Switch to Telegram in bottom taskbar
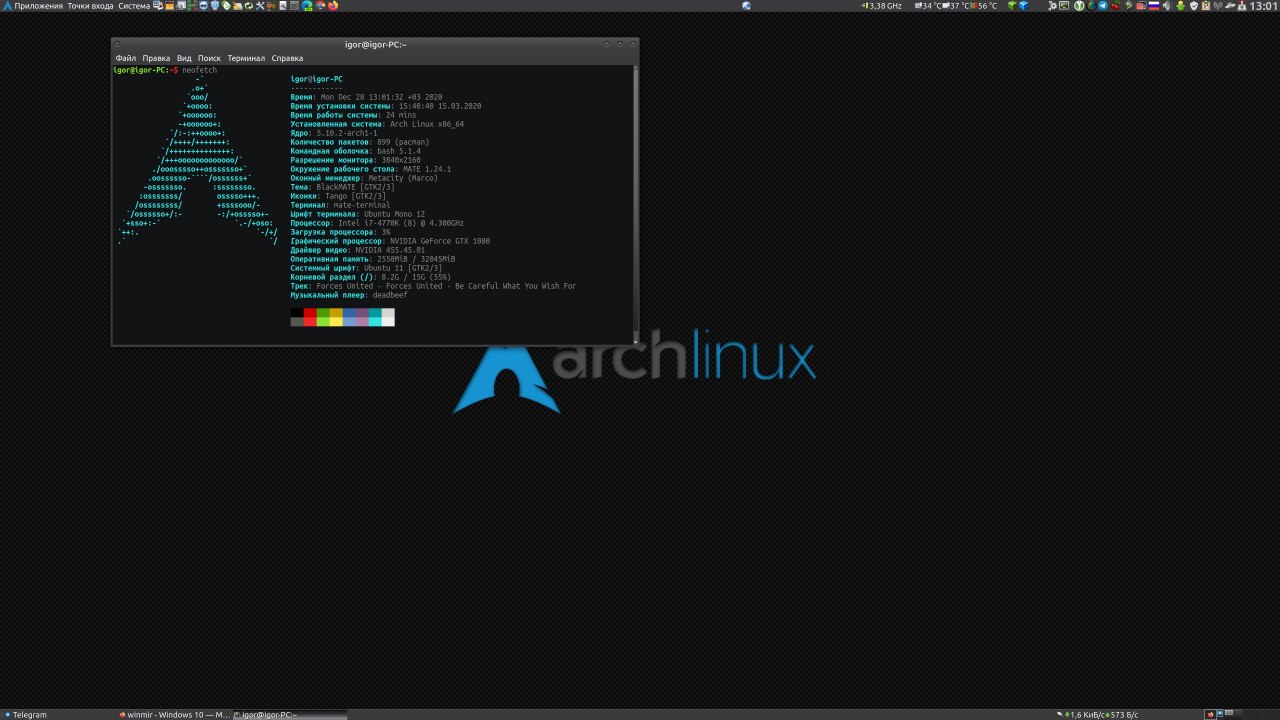The width and height of the screenshot is (1280, 720). tap(58, 714)
